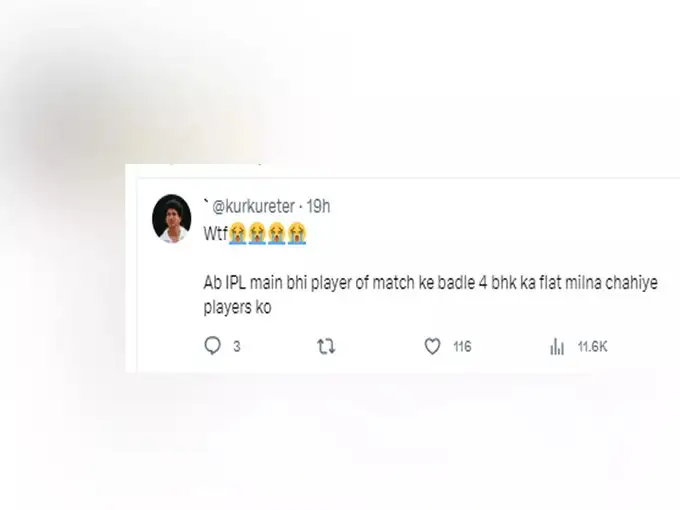Click the word Wtf in the tweet
680x510 pixels.
pos(216,234)
